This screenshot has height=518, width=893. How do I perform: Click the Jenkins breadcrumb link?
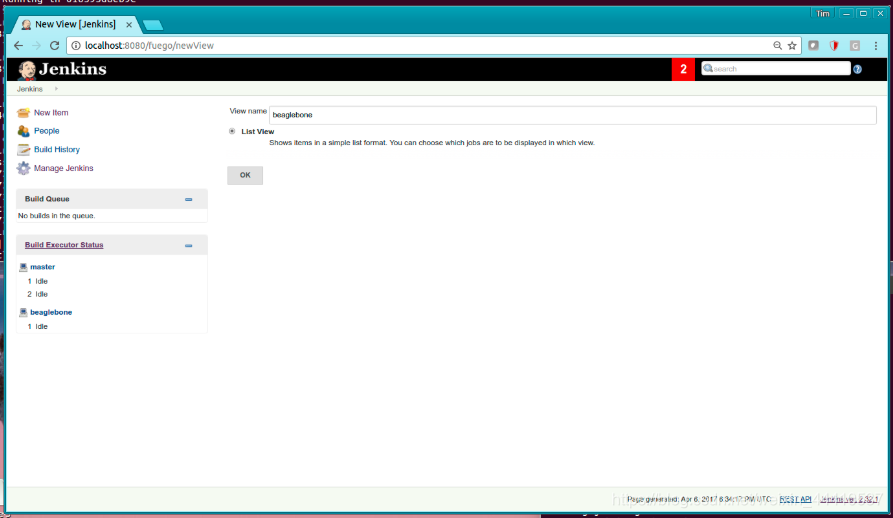pos(30,89)
